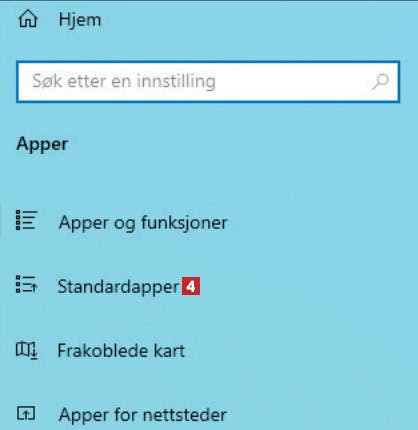
Task: Click the Apper og funksjoner list icon
Action: coord(26,220)
